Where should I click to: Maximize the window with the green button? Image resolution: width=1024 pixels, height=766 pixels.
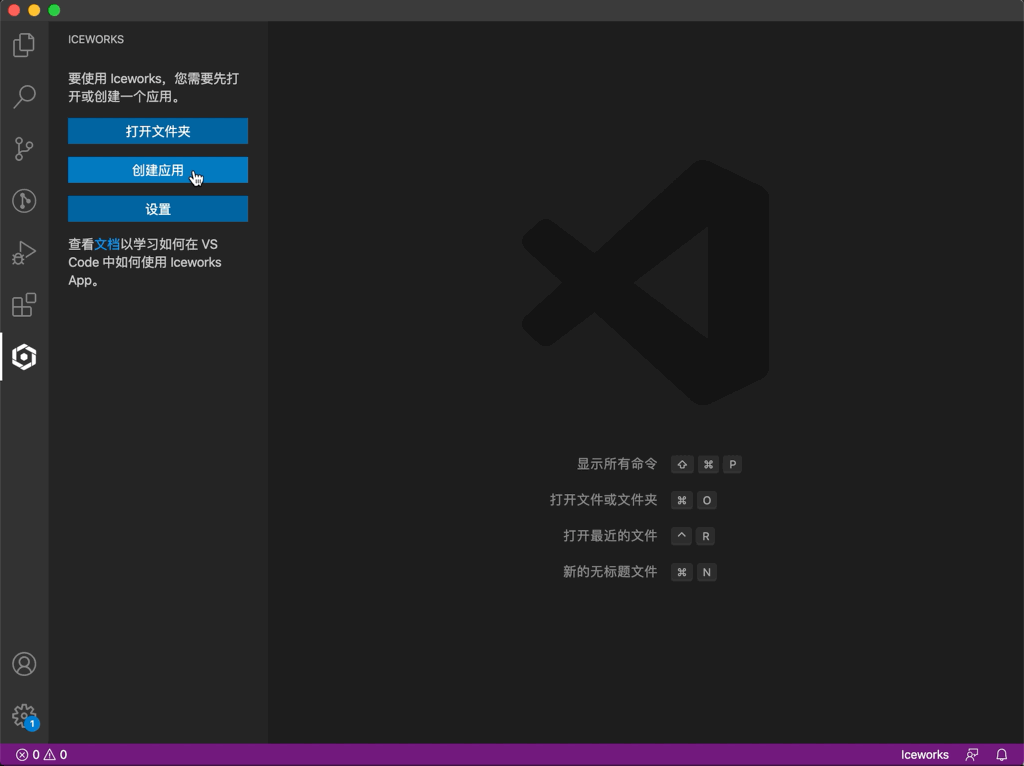point(54,10)
